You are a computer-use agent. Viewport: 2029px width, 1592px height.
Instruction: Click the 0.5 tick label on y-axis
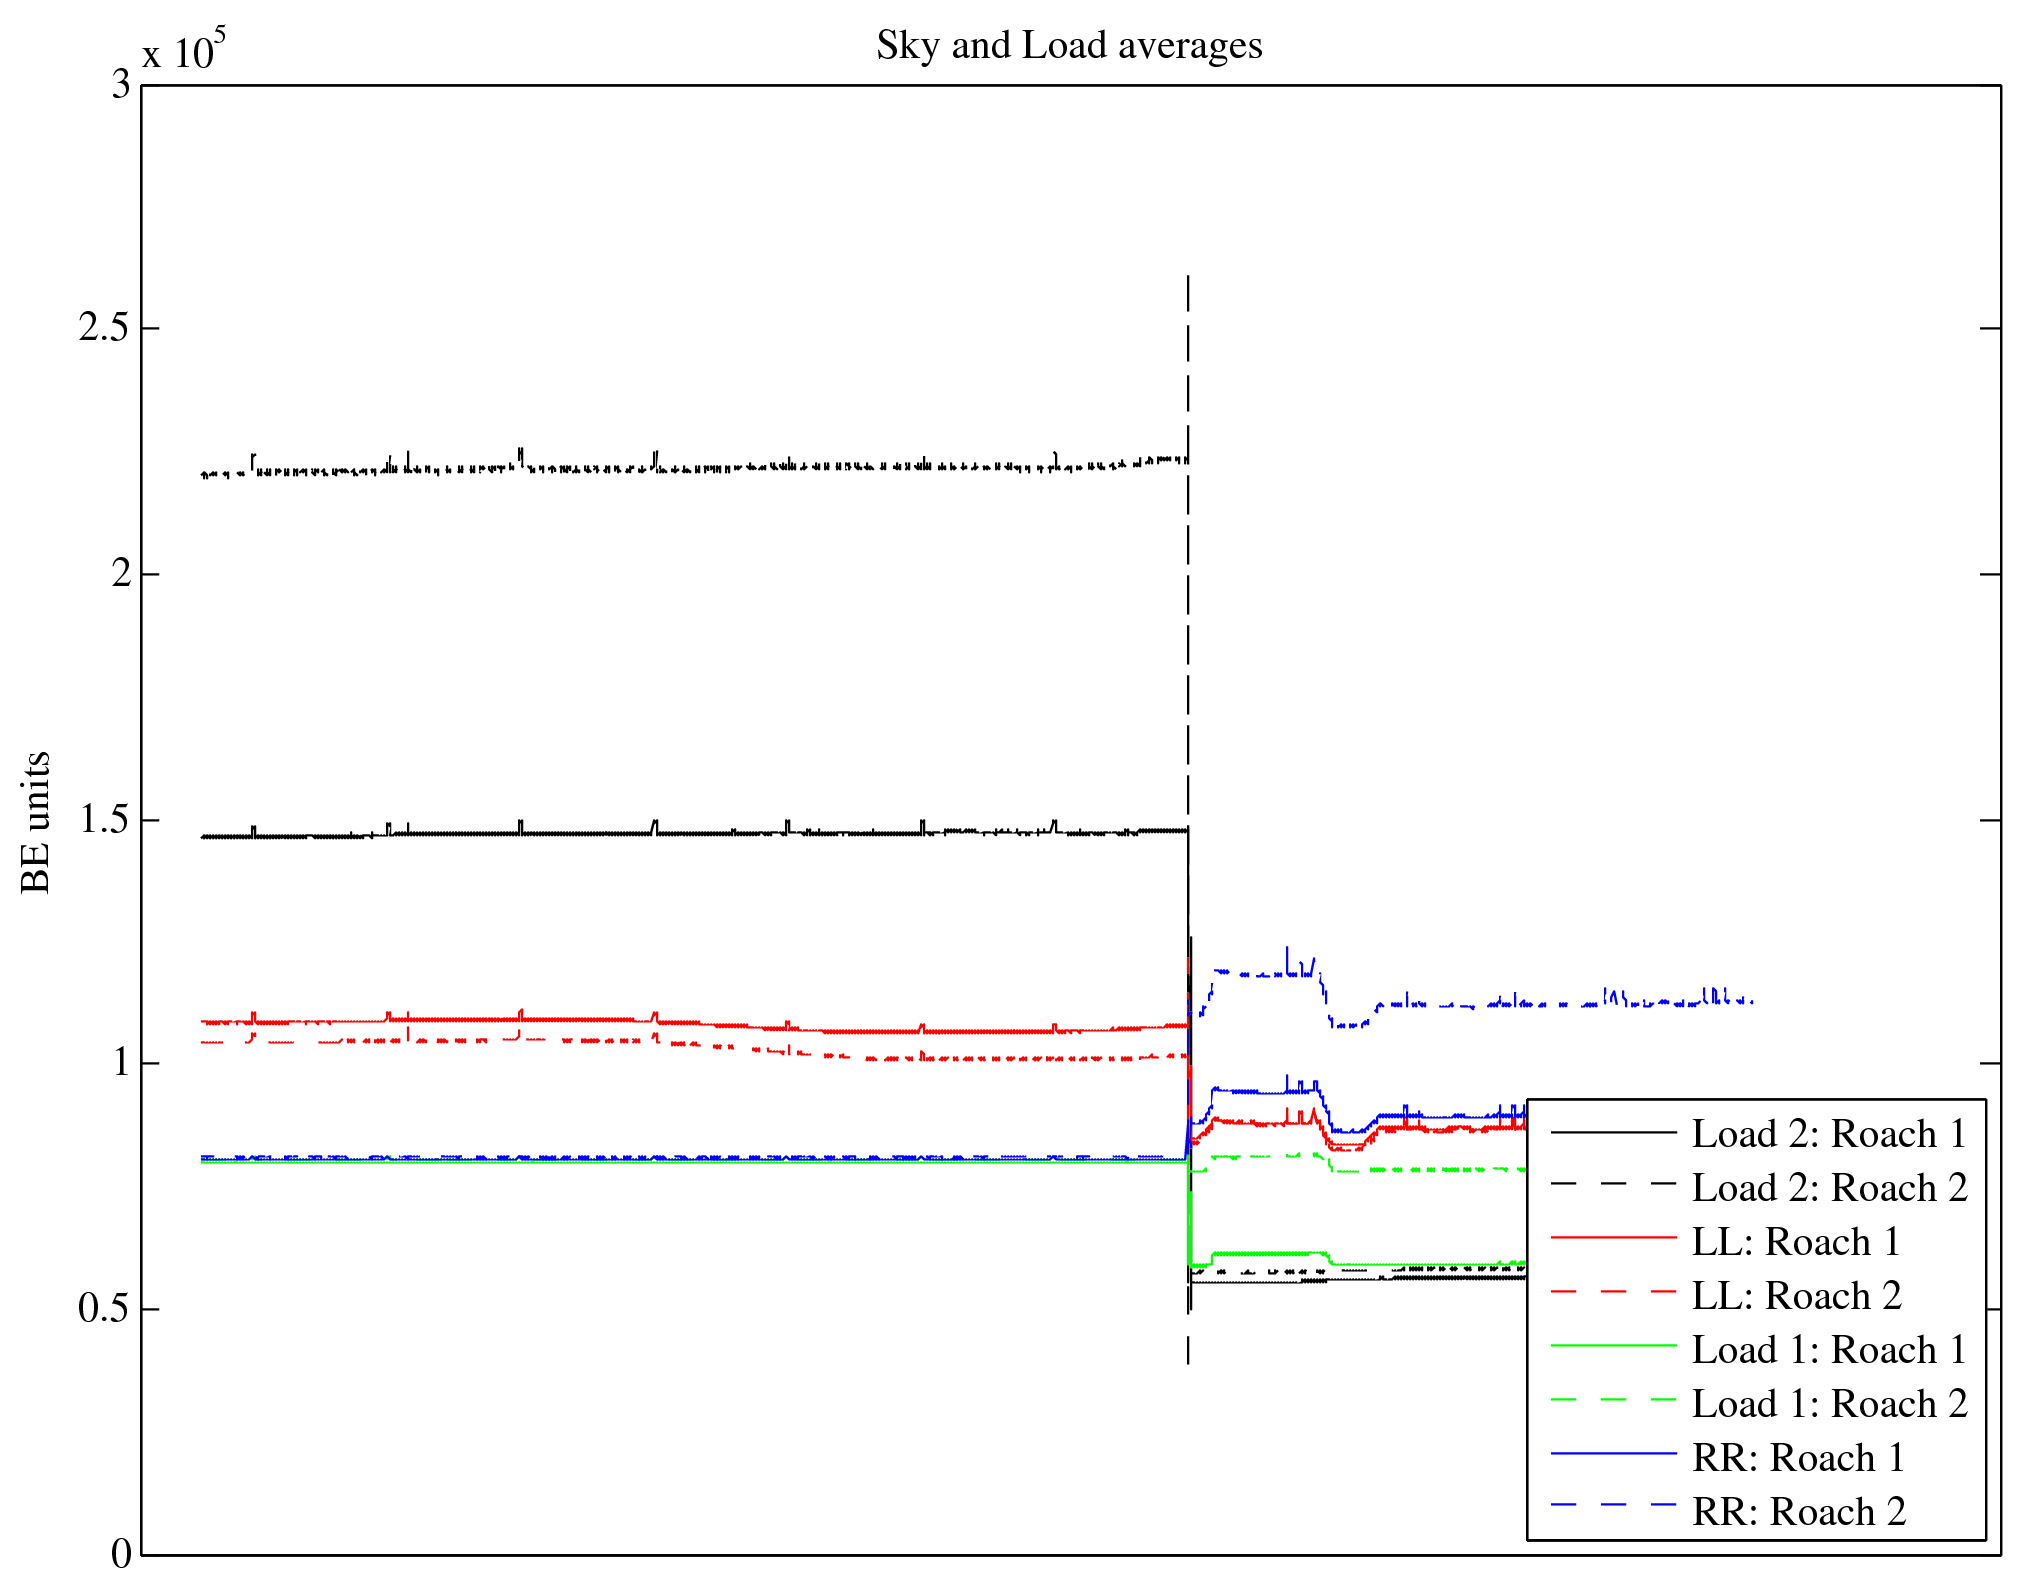pyautogui.click(x=104, y=1308)
